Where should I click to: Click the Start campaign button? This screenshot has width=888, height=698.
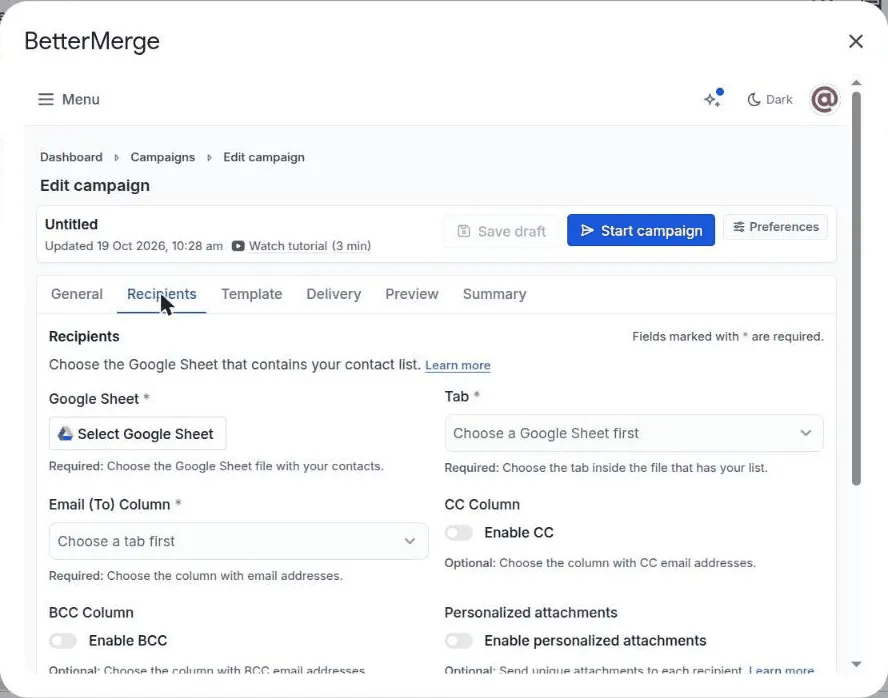click(x=641, y=230)
